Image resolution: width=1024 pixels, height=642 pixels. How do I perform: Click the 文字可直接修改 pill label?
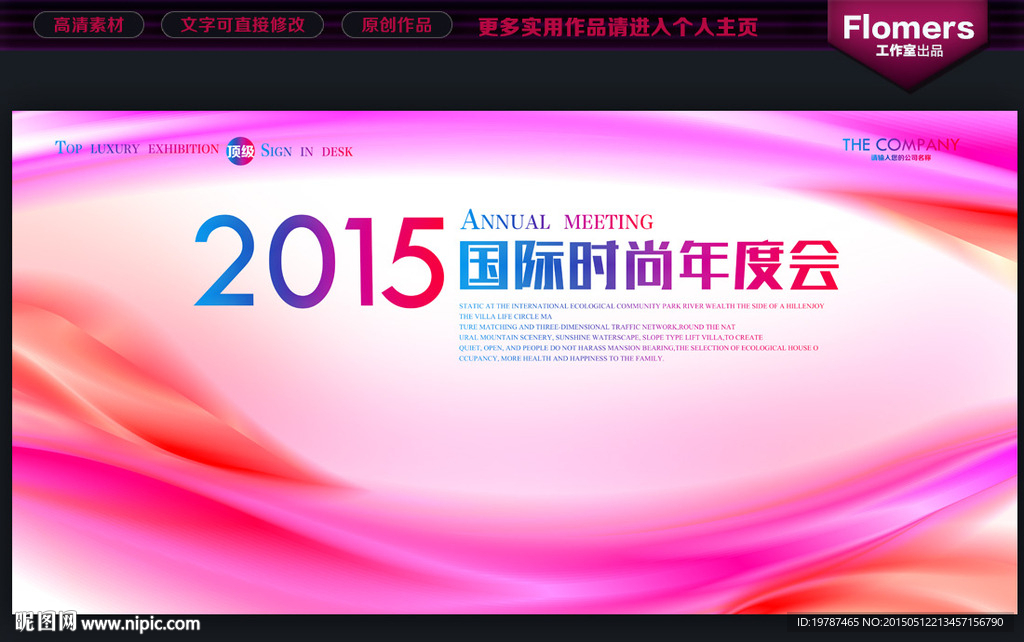[x=242, y=25]
